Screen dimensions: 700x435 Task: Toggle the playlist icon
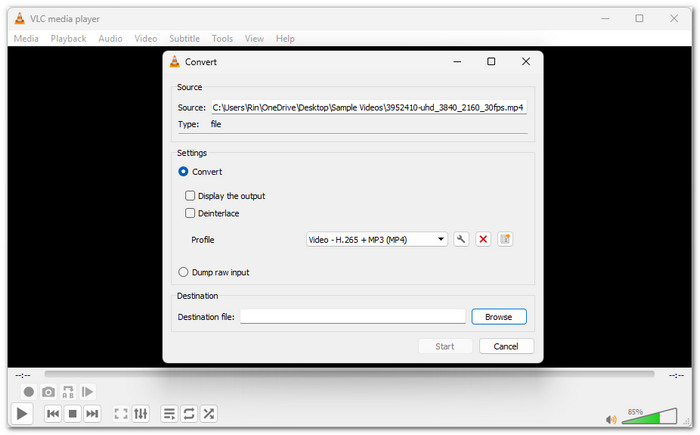[169, 414]
